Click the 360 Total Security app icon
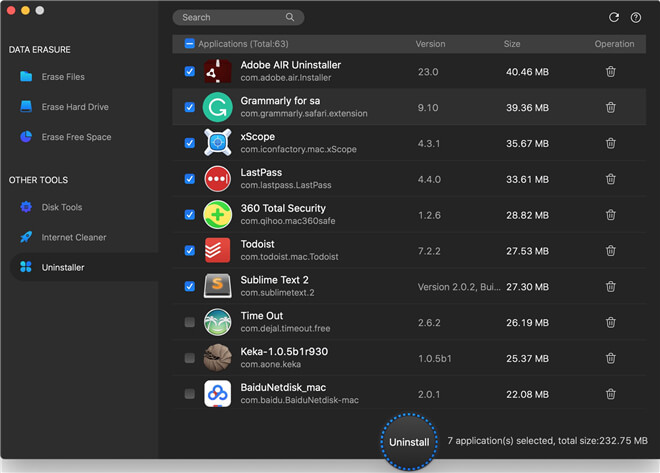 coord(218,215)
